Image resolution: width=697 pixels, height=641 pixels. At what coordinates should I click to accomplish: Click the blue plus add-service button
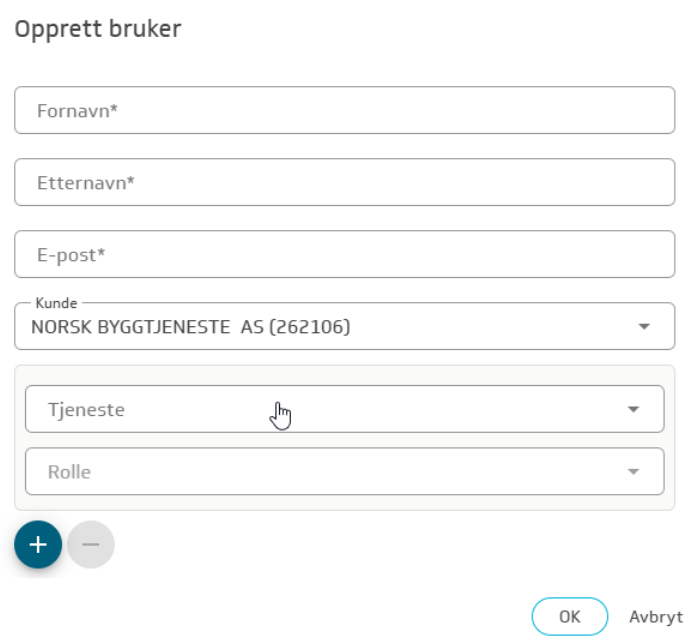tap(38, 545)
